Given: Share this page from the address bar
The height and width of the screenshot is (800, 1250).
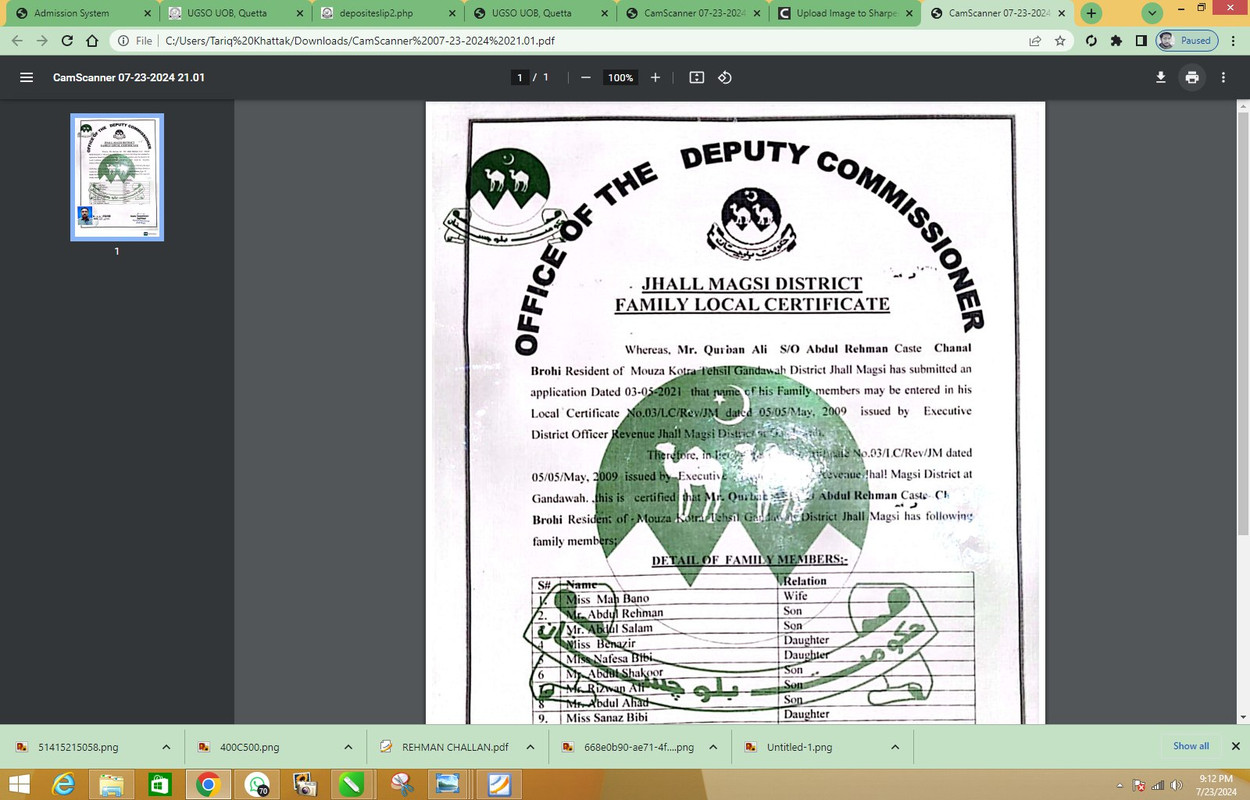Looking at the screenshot, I should click(1035, 41).
